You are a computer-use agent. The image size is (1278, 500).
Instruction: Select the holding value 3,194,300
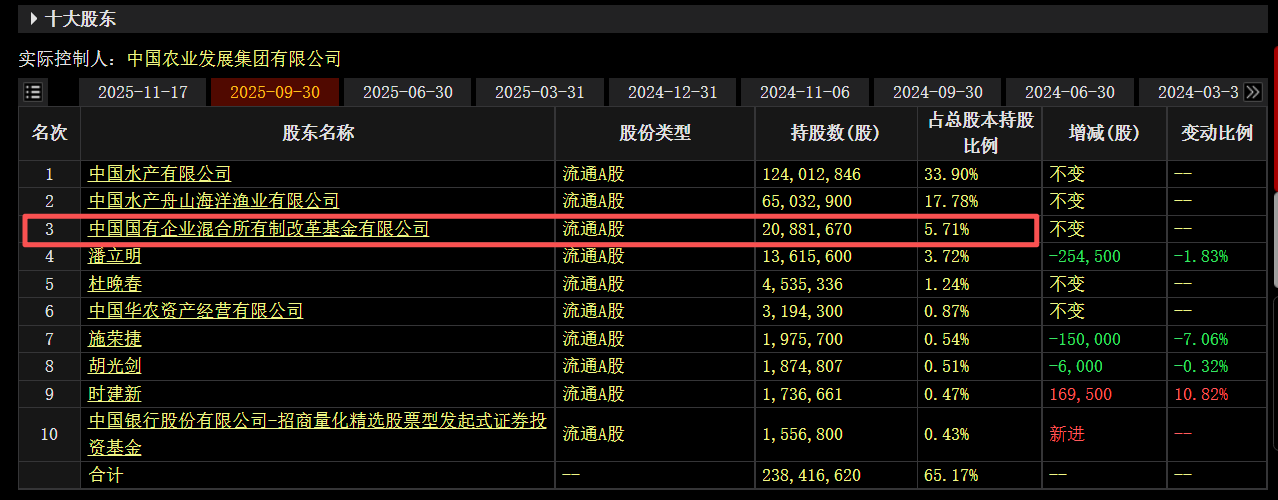(803, 311)
